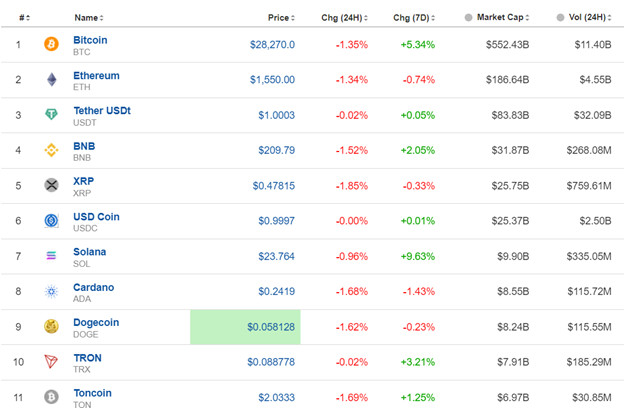
Task: Click the Toncoin logo icon
Action: (x=51, y=397)
